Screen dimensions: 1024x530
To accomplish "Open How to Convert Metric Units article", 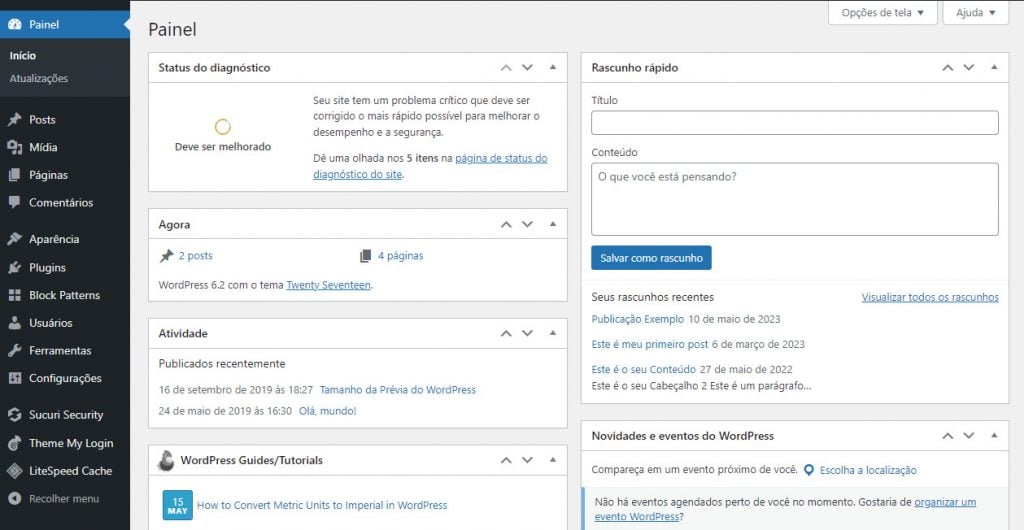I will (x=322, y=505).
